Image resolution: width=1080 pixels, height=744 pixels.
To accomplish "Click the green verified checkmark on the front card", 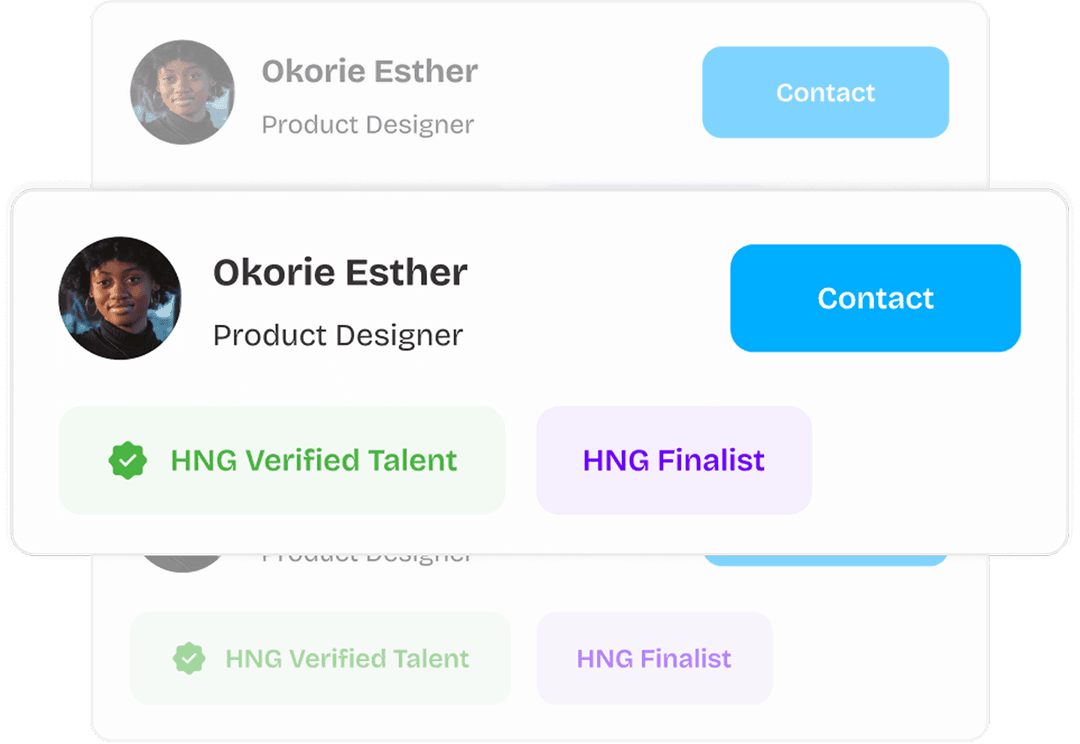I will coord(127,461).
